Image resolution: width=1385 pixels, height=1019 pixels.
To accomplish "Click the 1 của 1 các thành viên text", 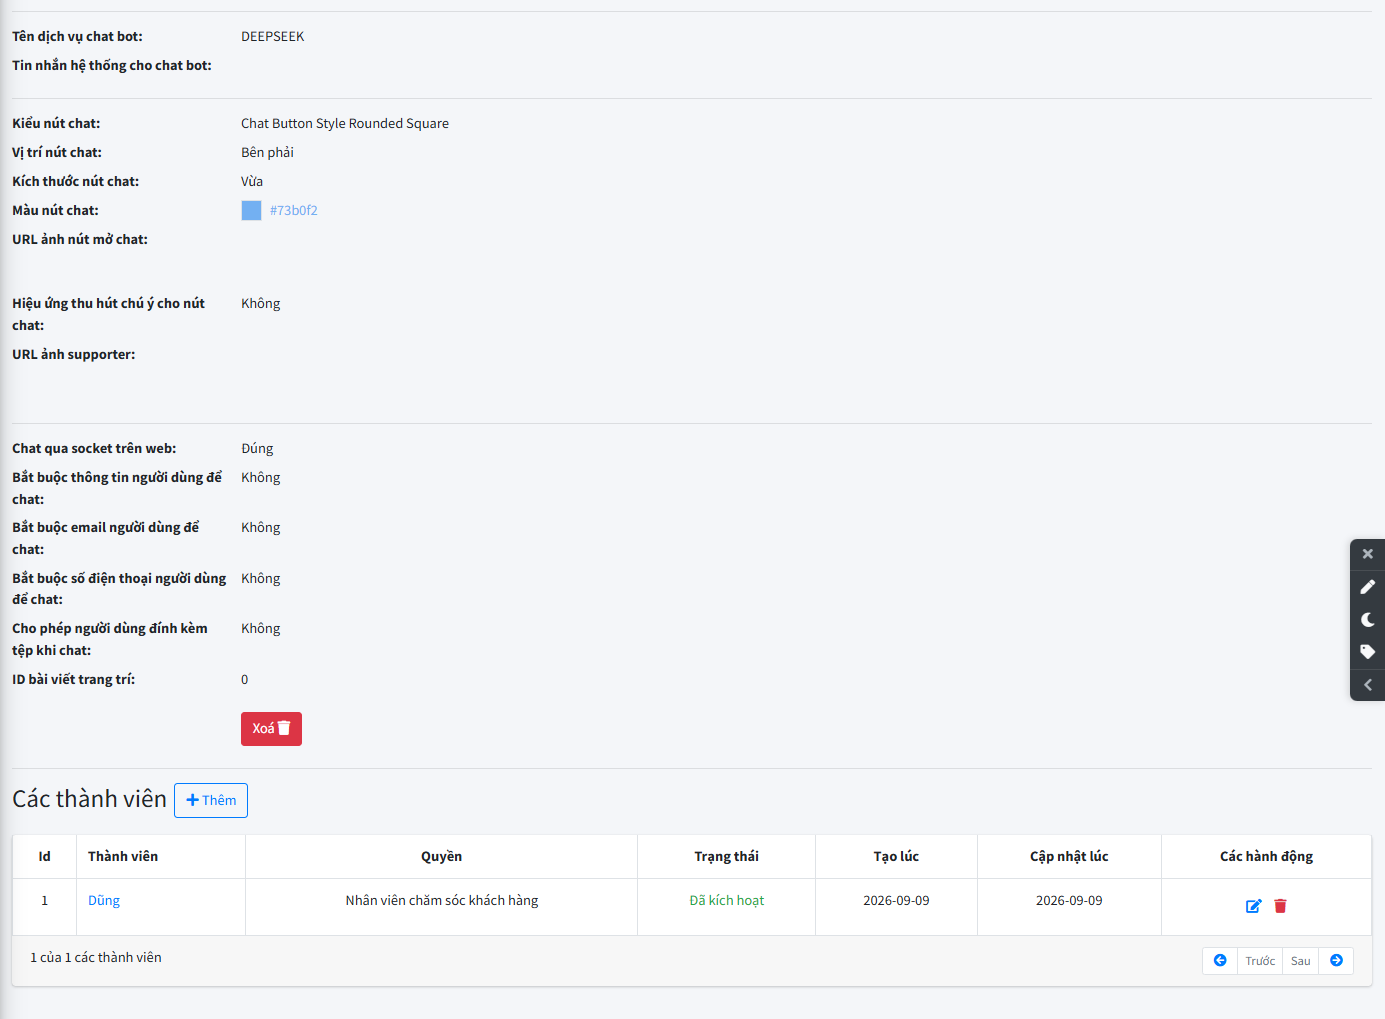I will coord(96,958).
